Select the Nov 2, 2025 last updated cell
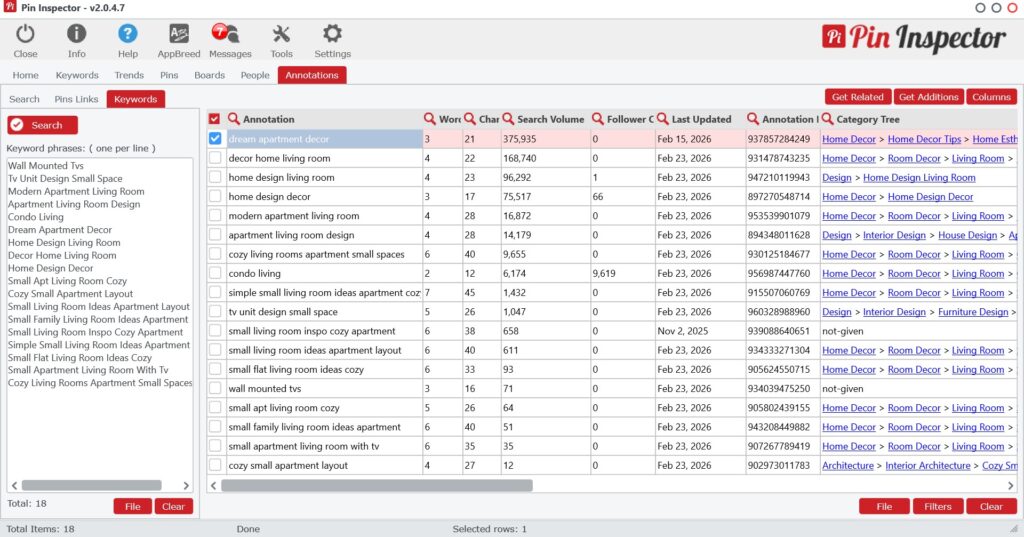This screenshot has height=537, width=1024. (x=700, y=331)
